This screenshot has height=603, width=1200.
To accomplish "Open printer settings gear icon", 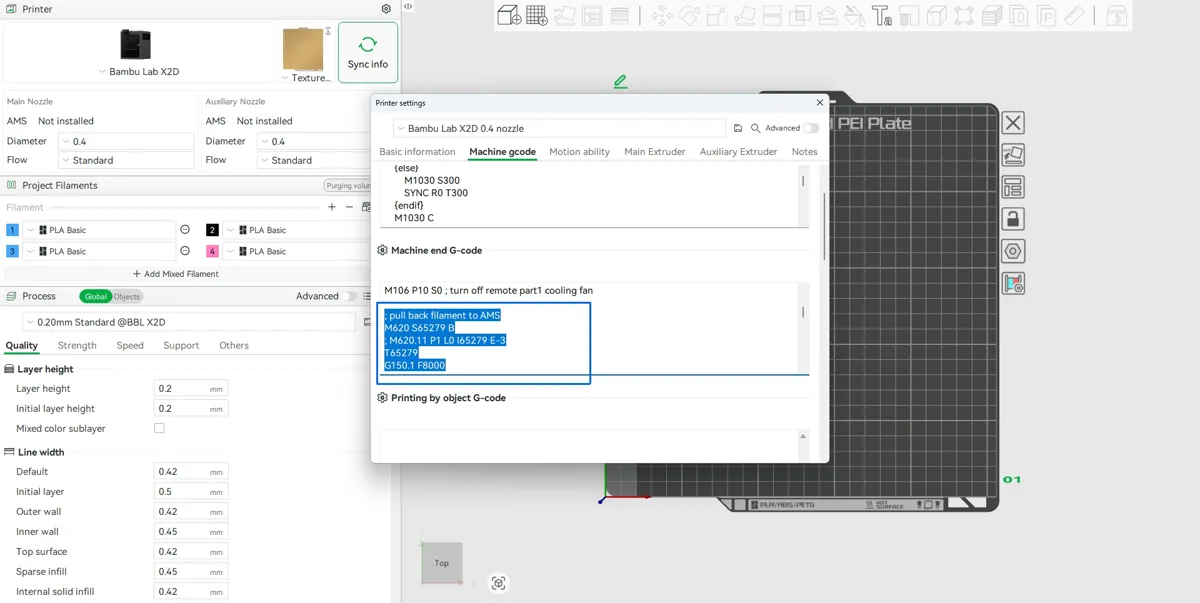I will click(x=386, y=9).
